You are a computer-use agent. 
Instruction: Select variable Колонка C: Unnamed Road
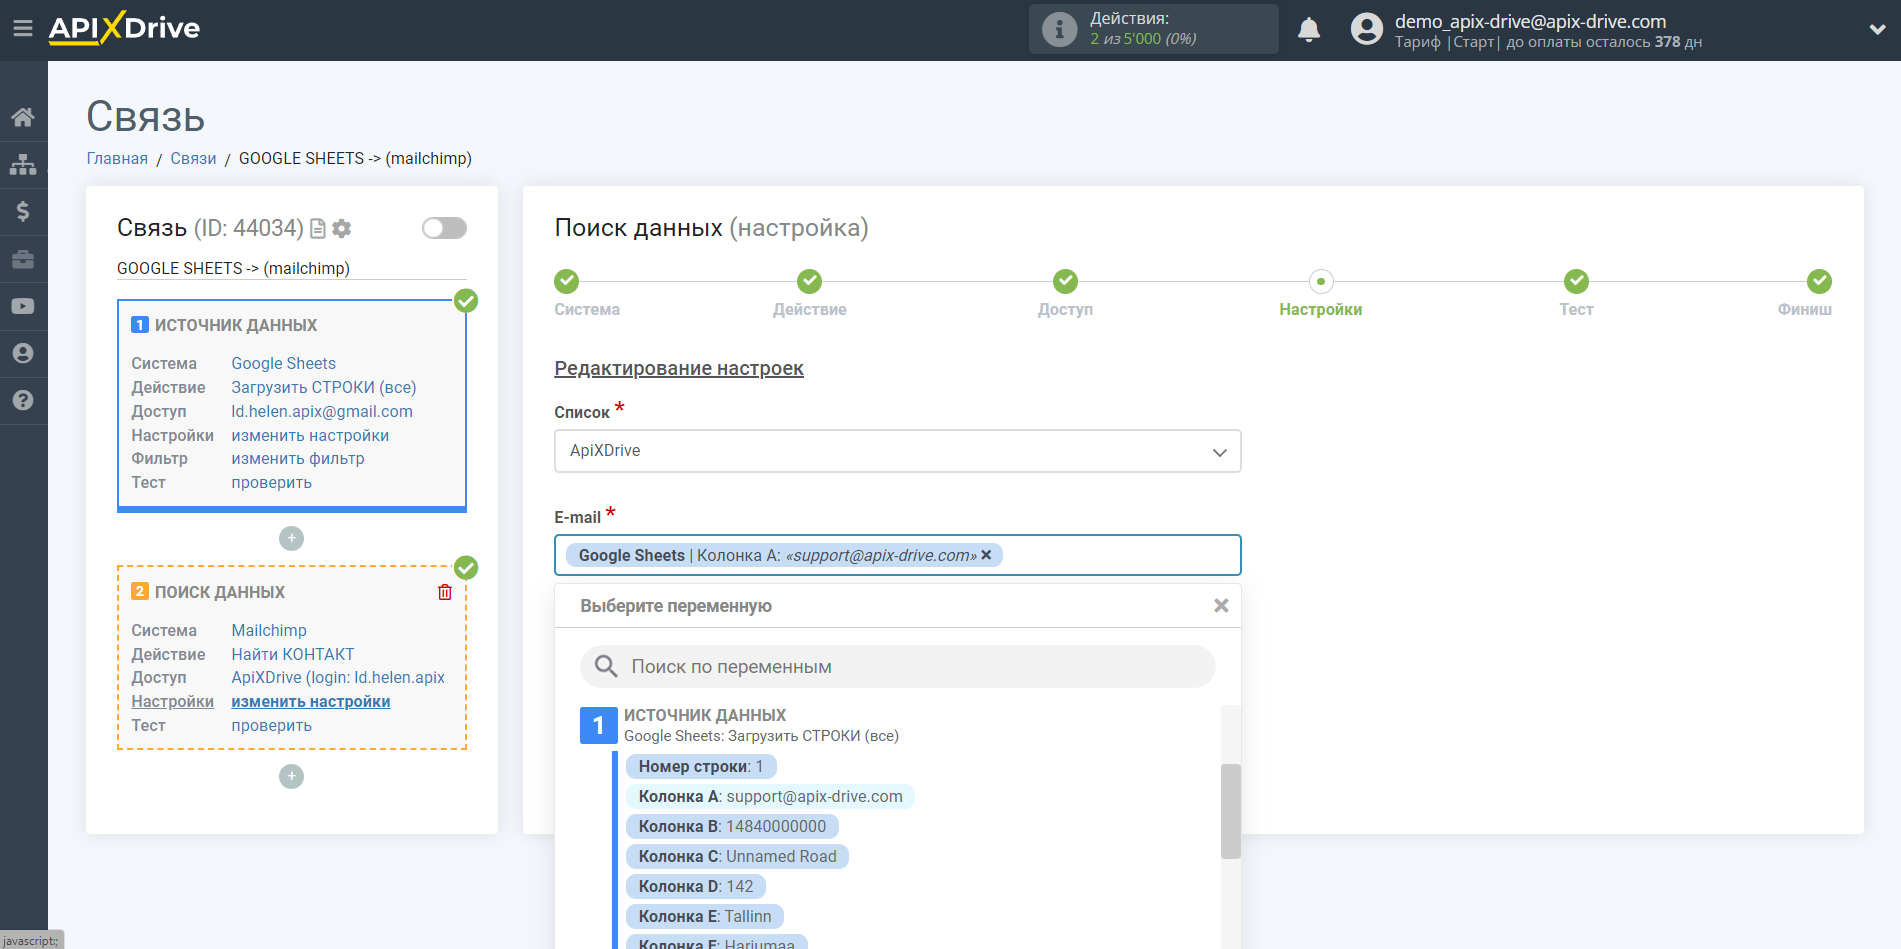click(737, 856)
